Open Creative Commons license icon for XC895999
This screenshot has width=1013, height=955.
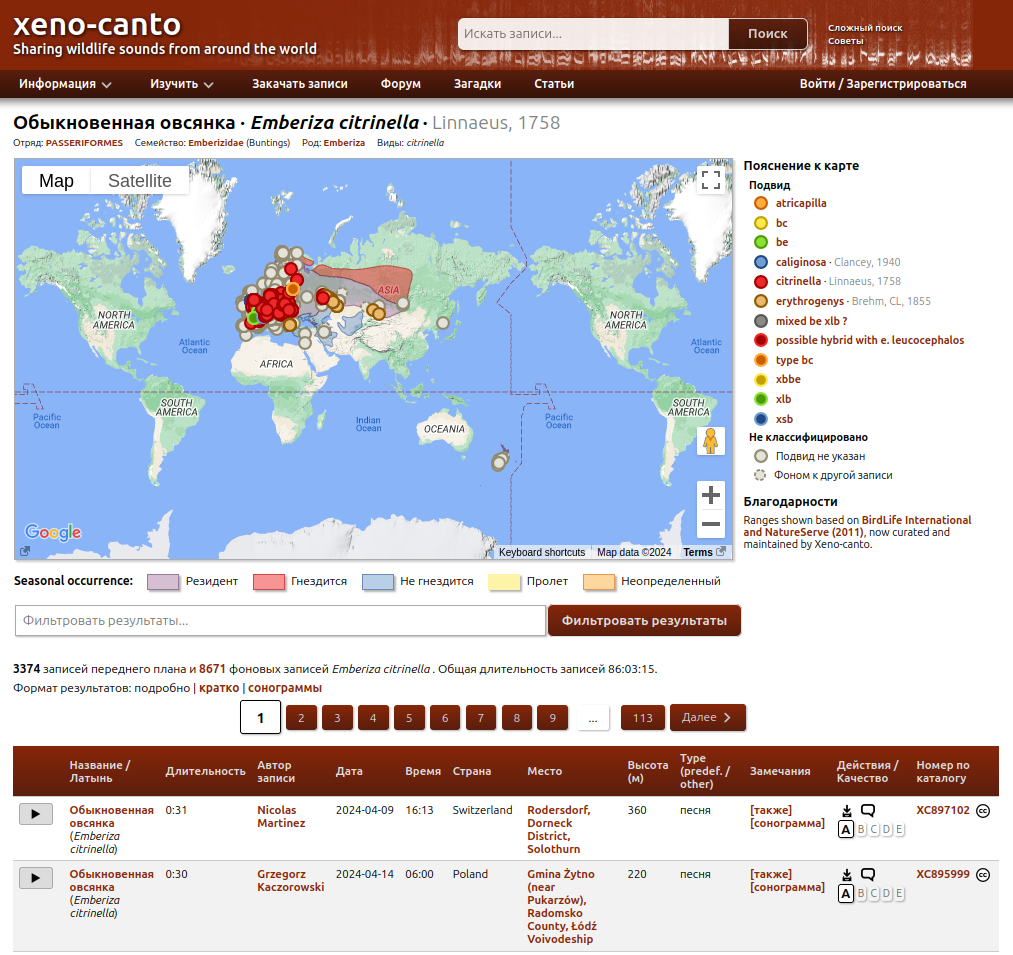point(983,875)
